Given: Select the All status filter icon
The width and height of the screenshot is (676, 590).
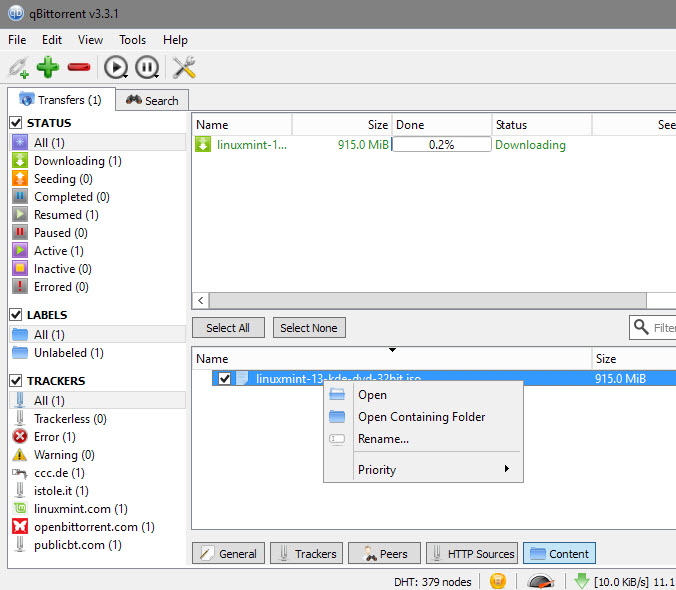Looking at the screenshot, I should (x=20, y=142).
